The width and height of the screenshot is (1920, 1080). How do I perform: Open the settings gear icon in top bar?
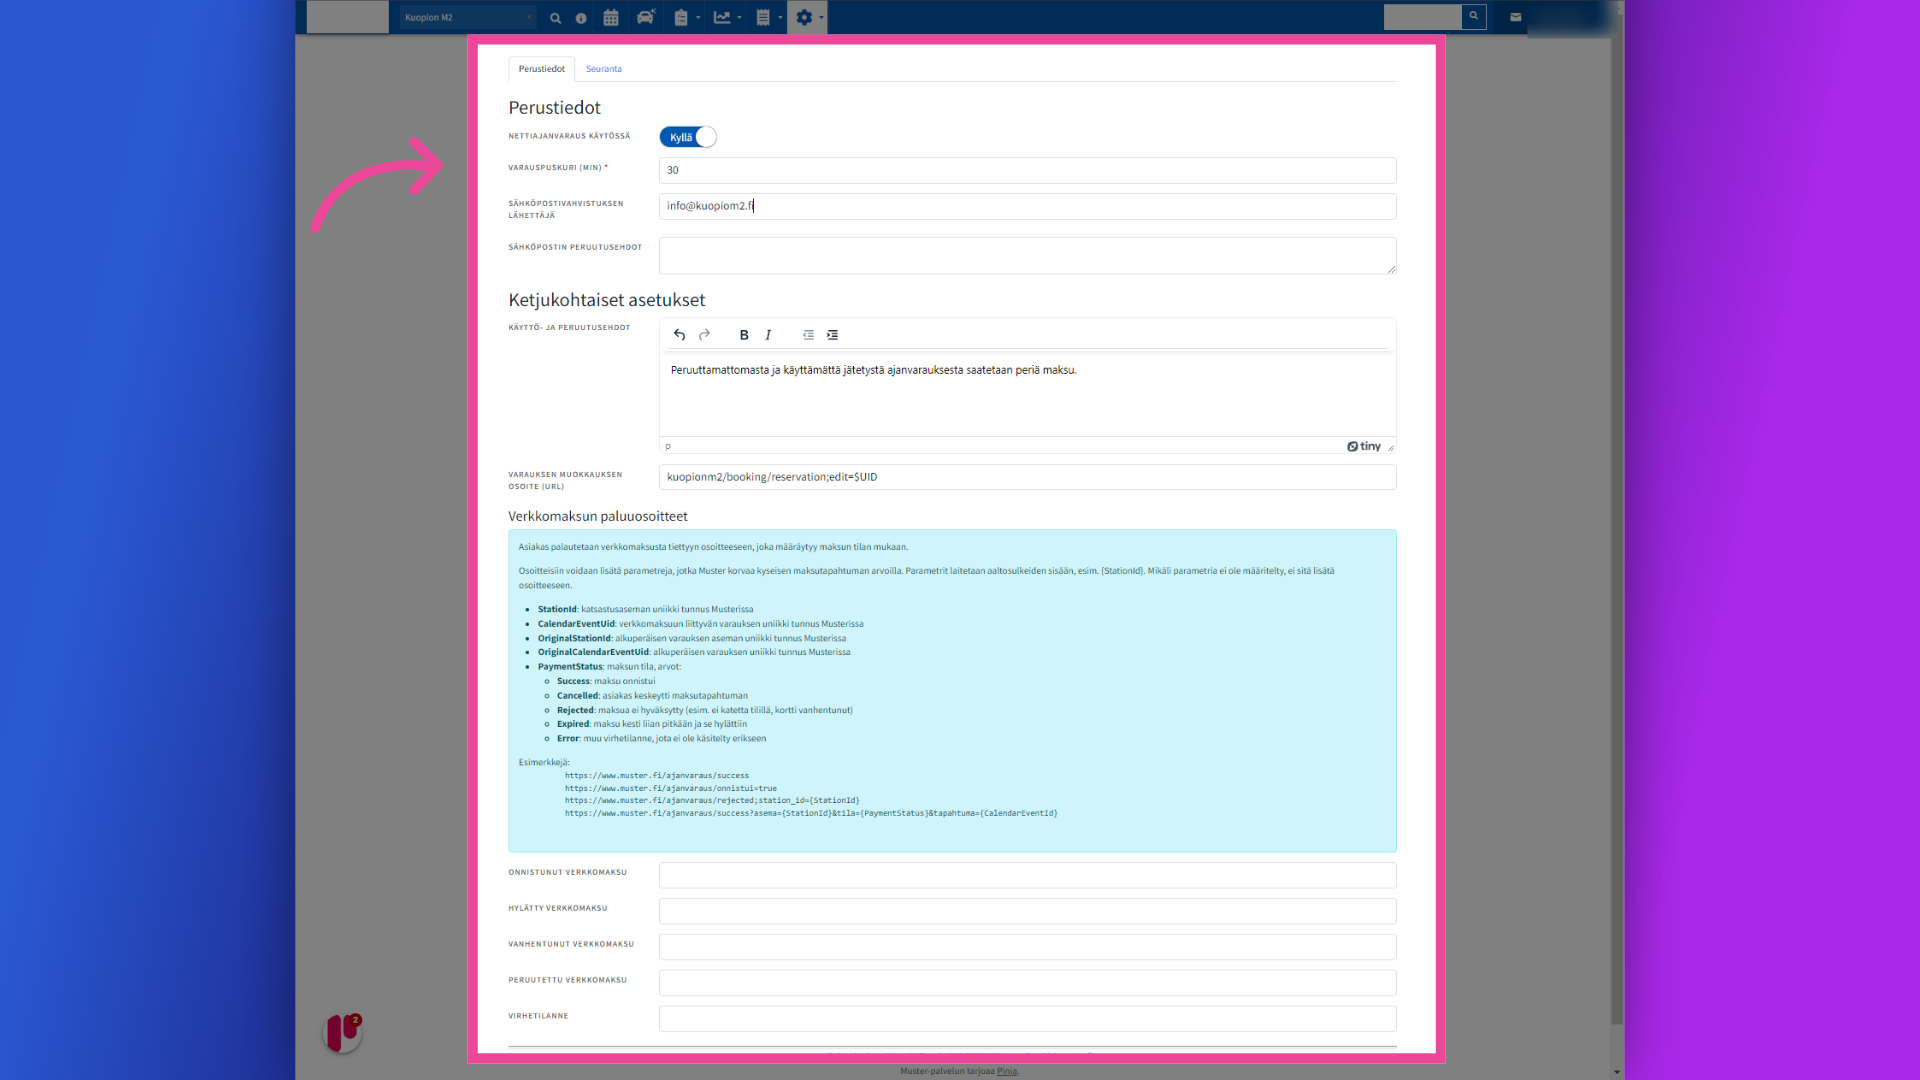[804, 17]
